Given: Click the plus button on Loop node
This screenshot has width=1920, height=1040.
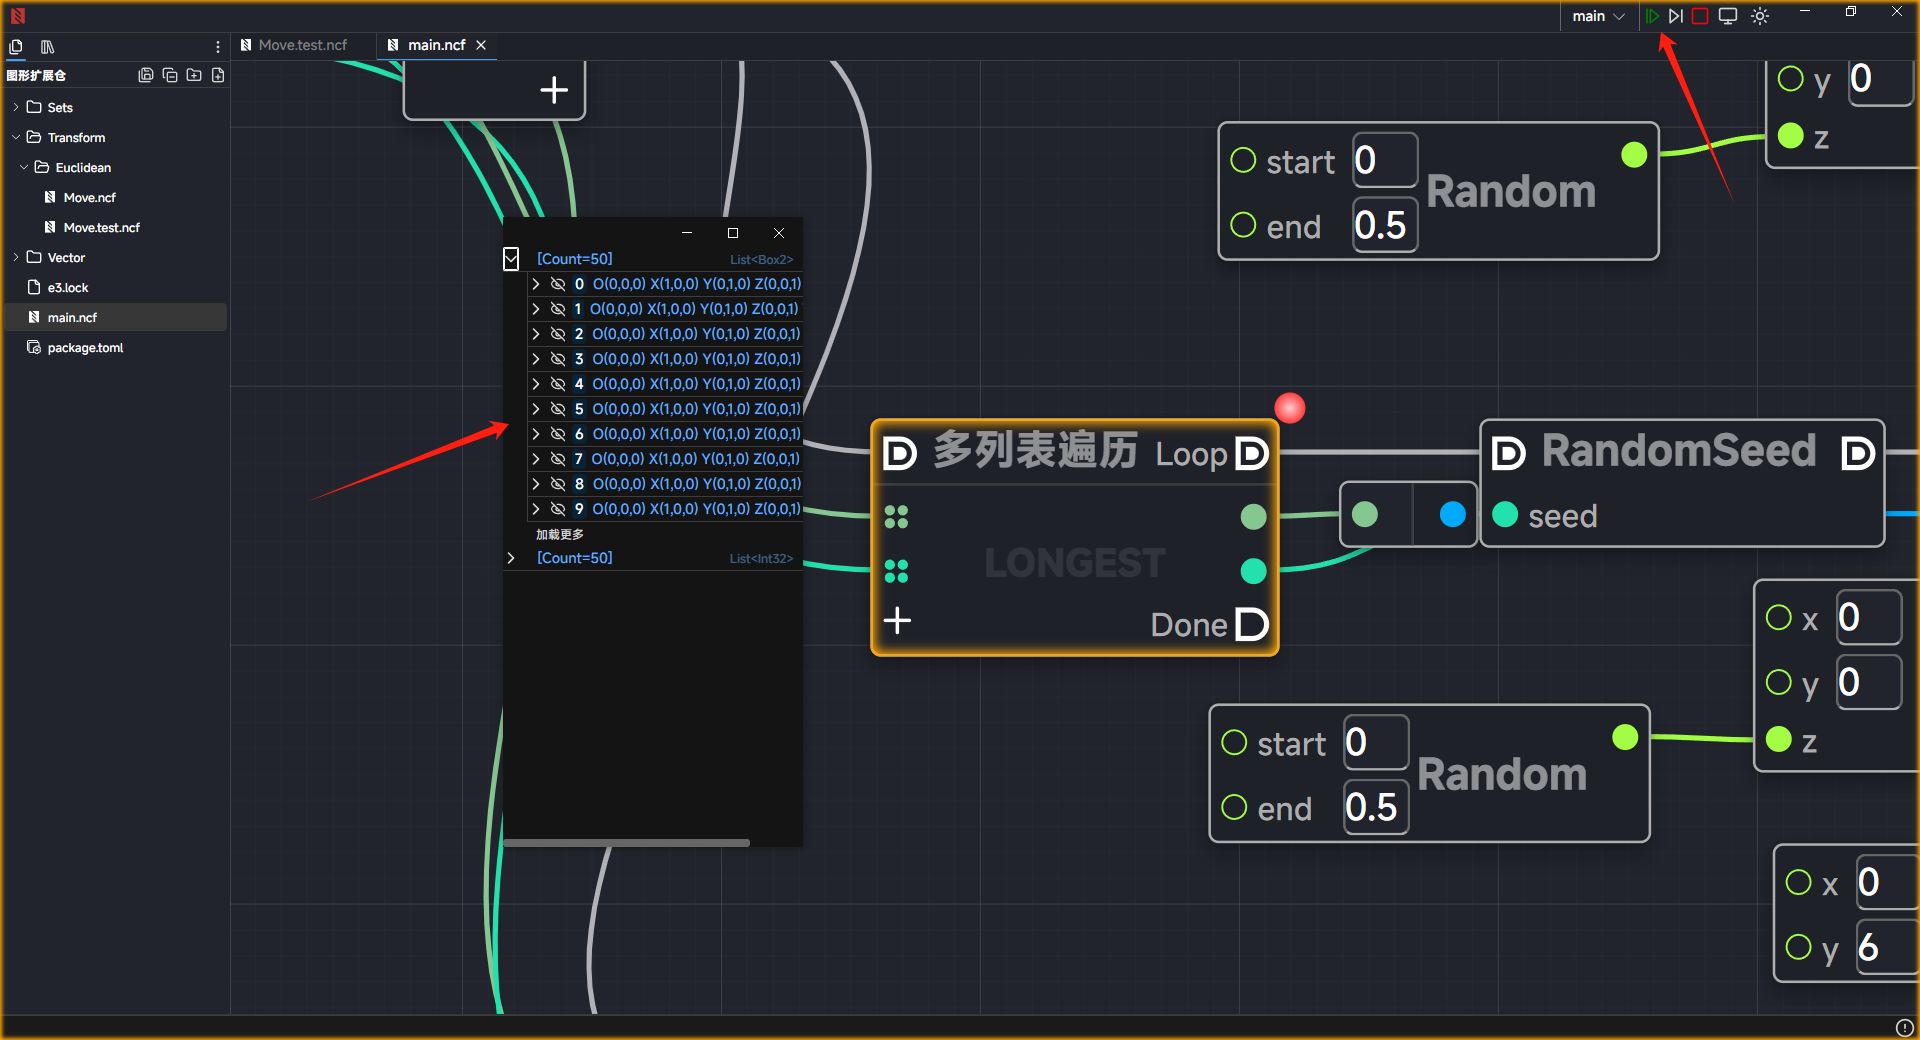Looking at the screenshot, I should 897,621.
